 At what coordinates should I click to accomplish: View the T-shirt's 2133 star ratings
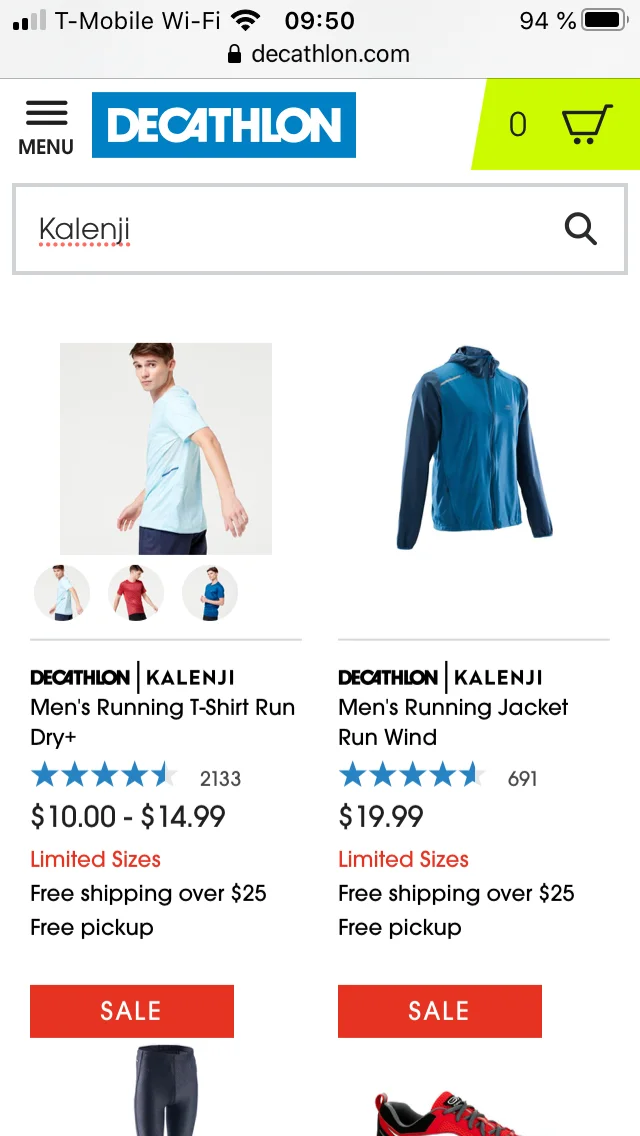click(136, 777)
